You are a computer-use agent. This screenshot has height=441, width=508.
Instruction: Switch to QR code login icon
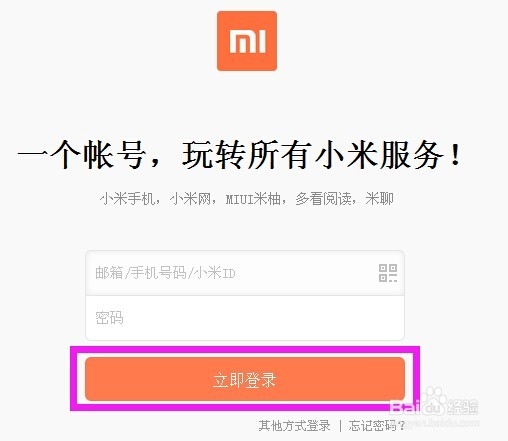click(x=388, y=273)
